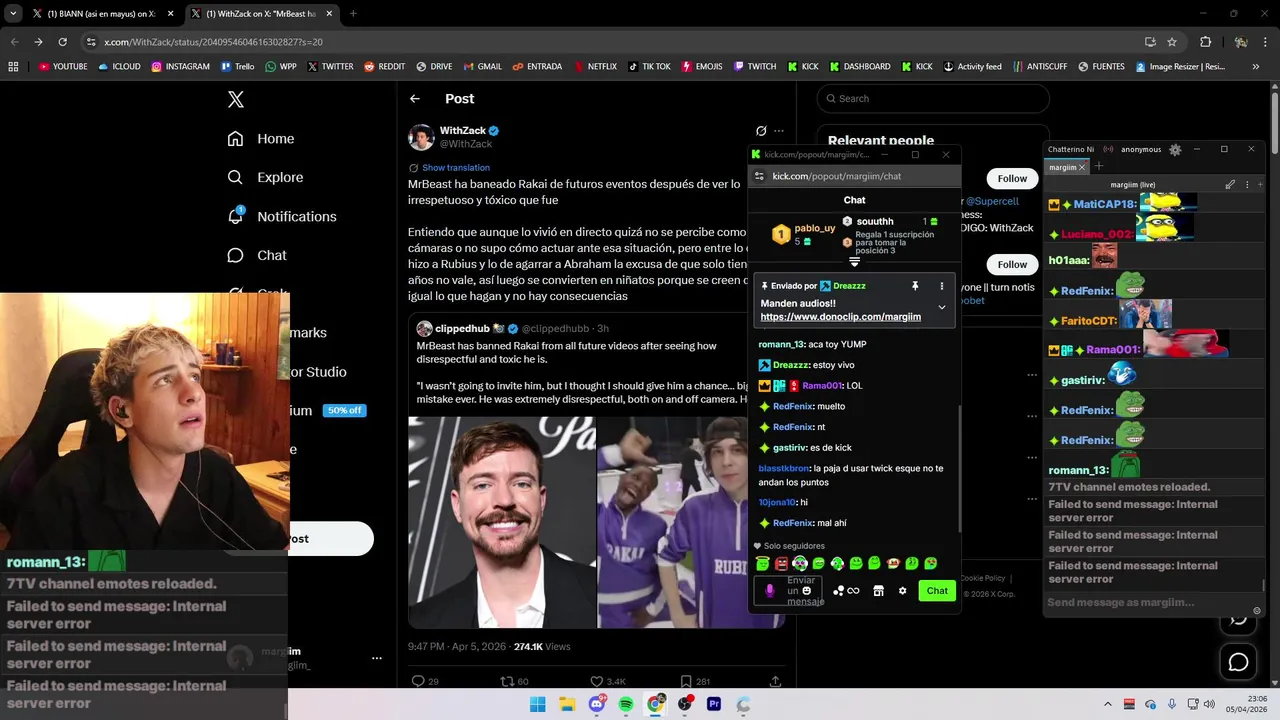Viewport: 1280px width, 720px height.
Task: Open Kick chat shop icon
Action: 878,591
